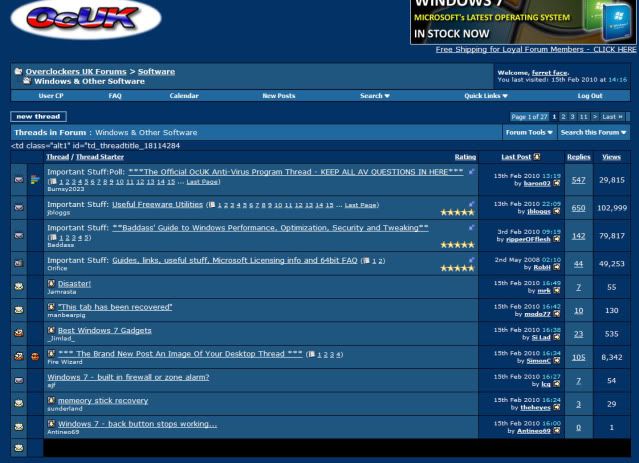639x463 pixels.
Task: Click thread status envelope for Disaster! row
Action: pos(19,287)
